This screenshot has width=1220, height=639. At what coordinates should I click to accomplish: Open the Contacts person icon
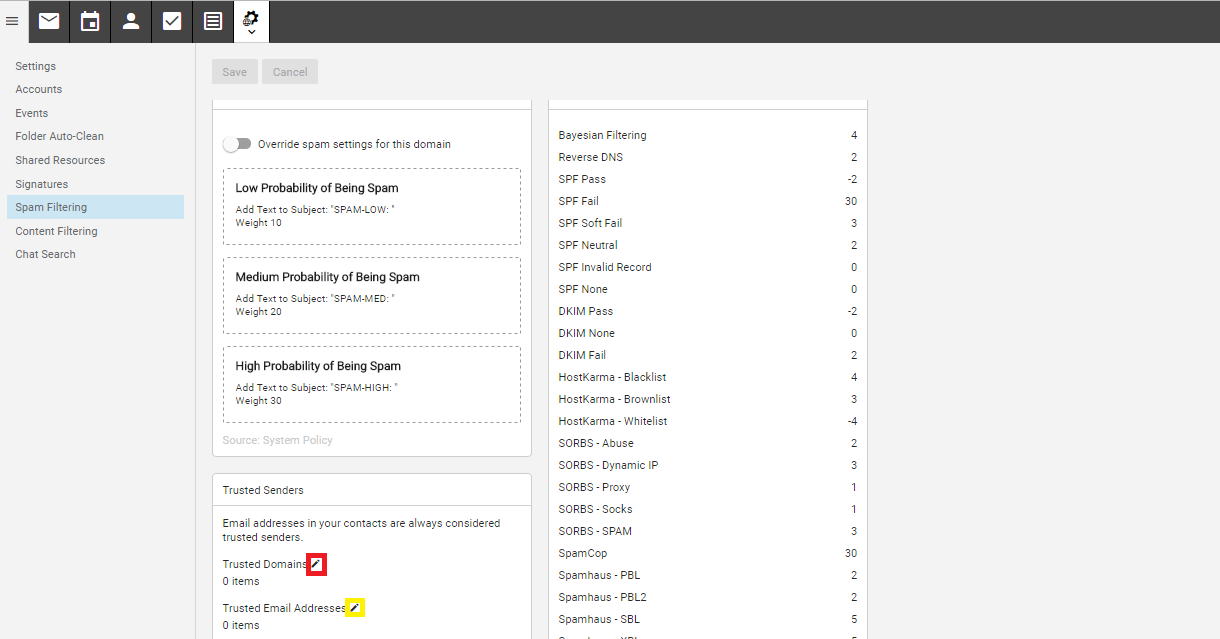[130, 21]
